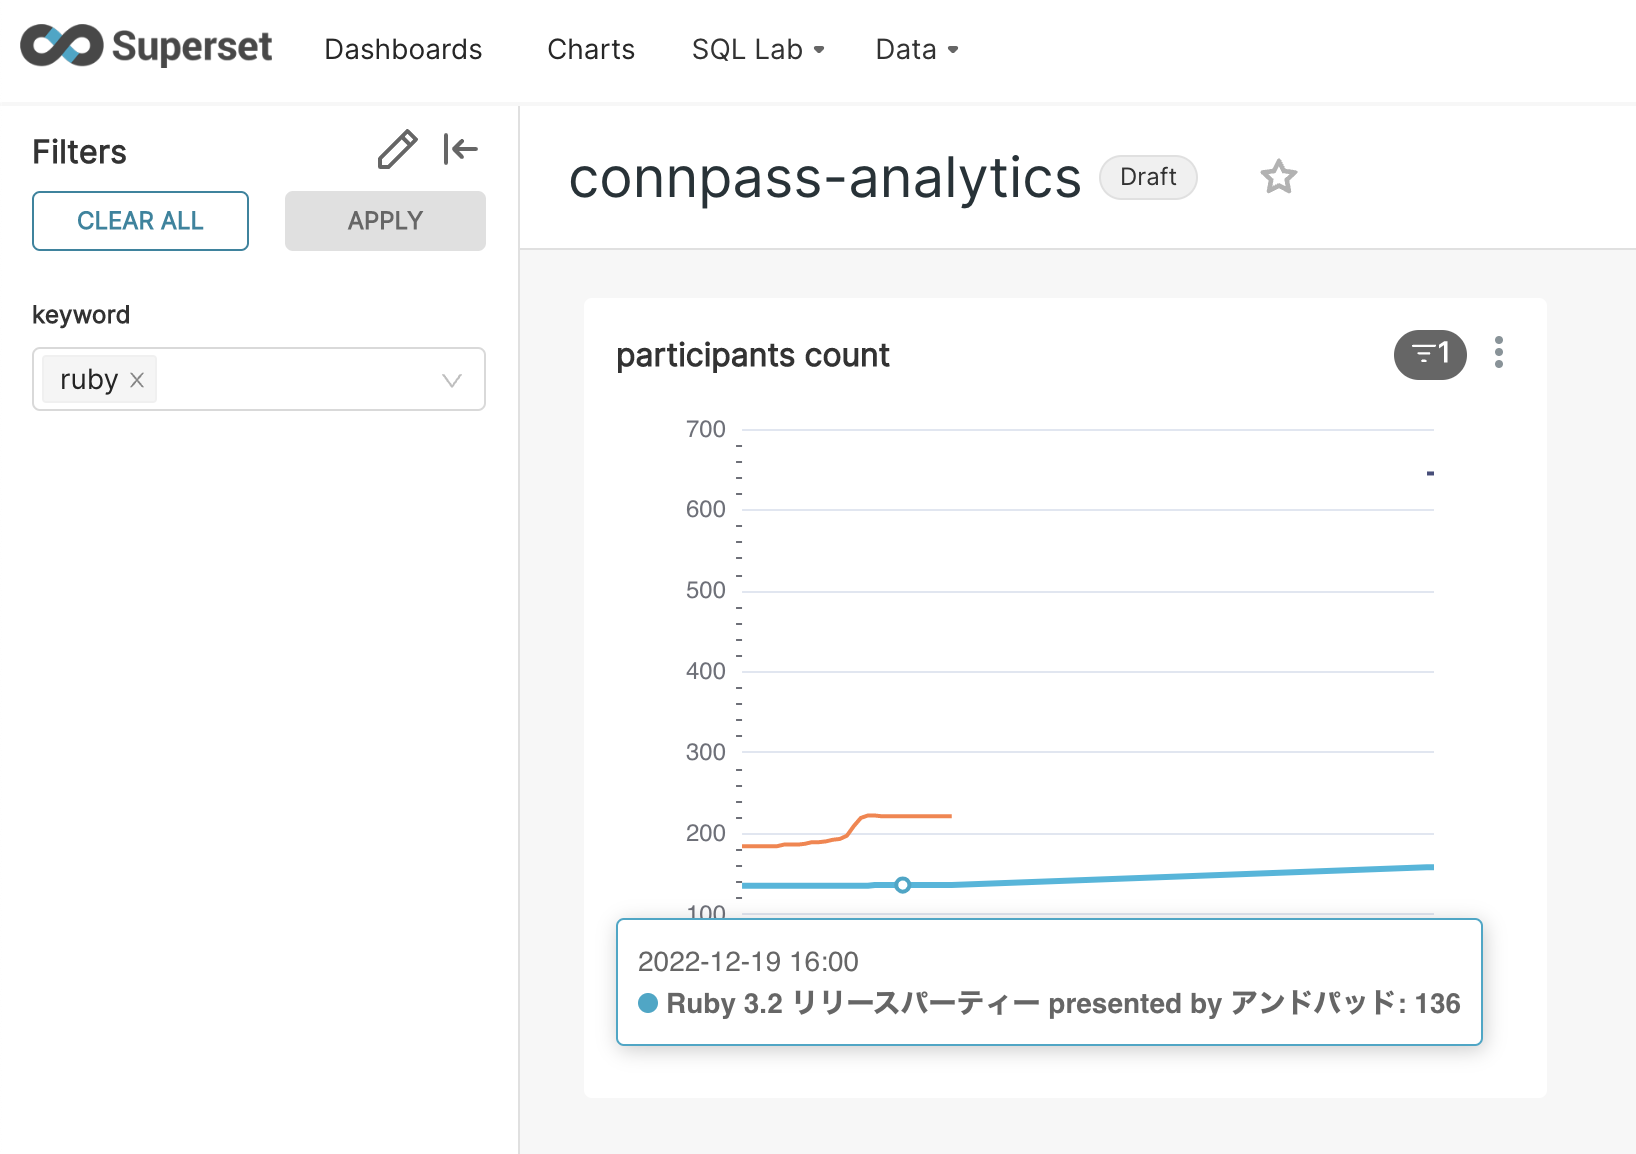
Task: Click the Superset logo
Action: click(146, 47)
